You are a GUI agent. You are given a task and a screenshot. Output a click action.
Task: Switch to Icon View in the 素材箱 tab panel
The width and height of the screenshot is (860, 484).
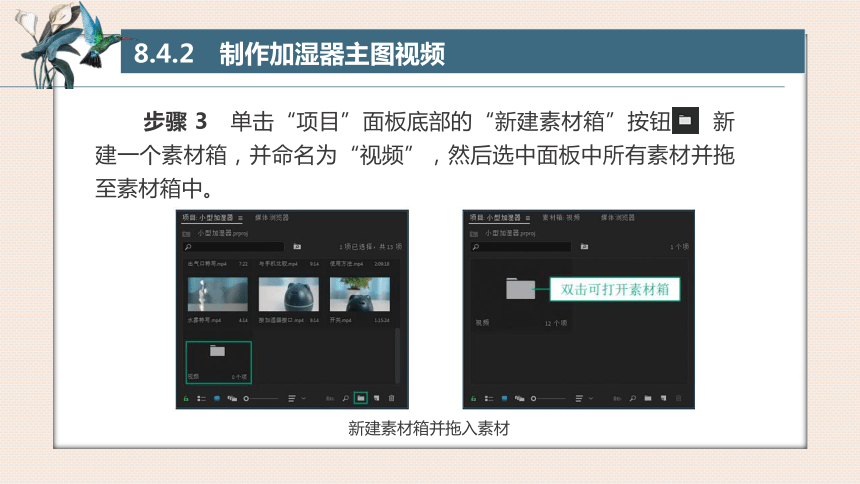point(504,398)
